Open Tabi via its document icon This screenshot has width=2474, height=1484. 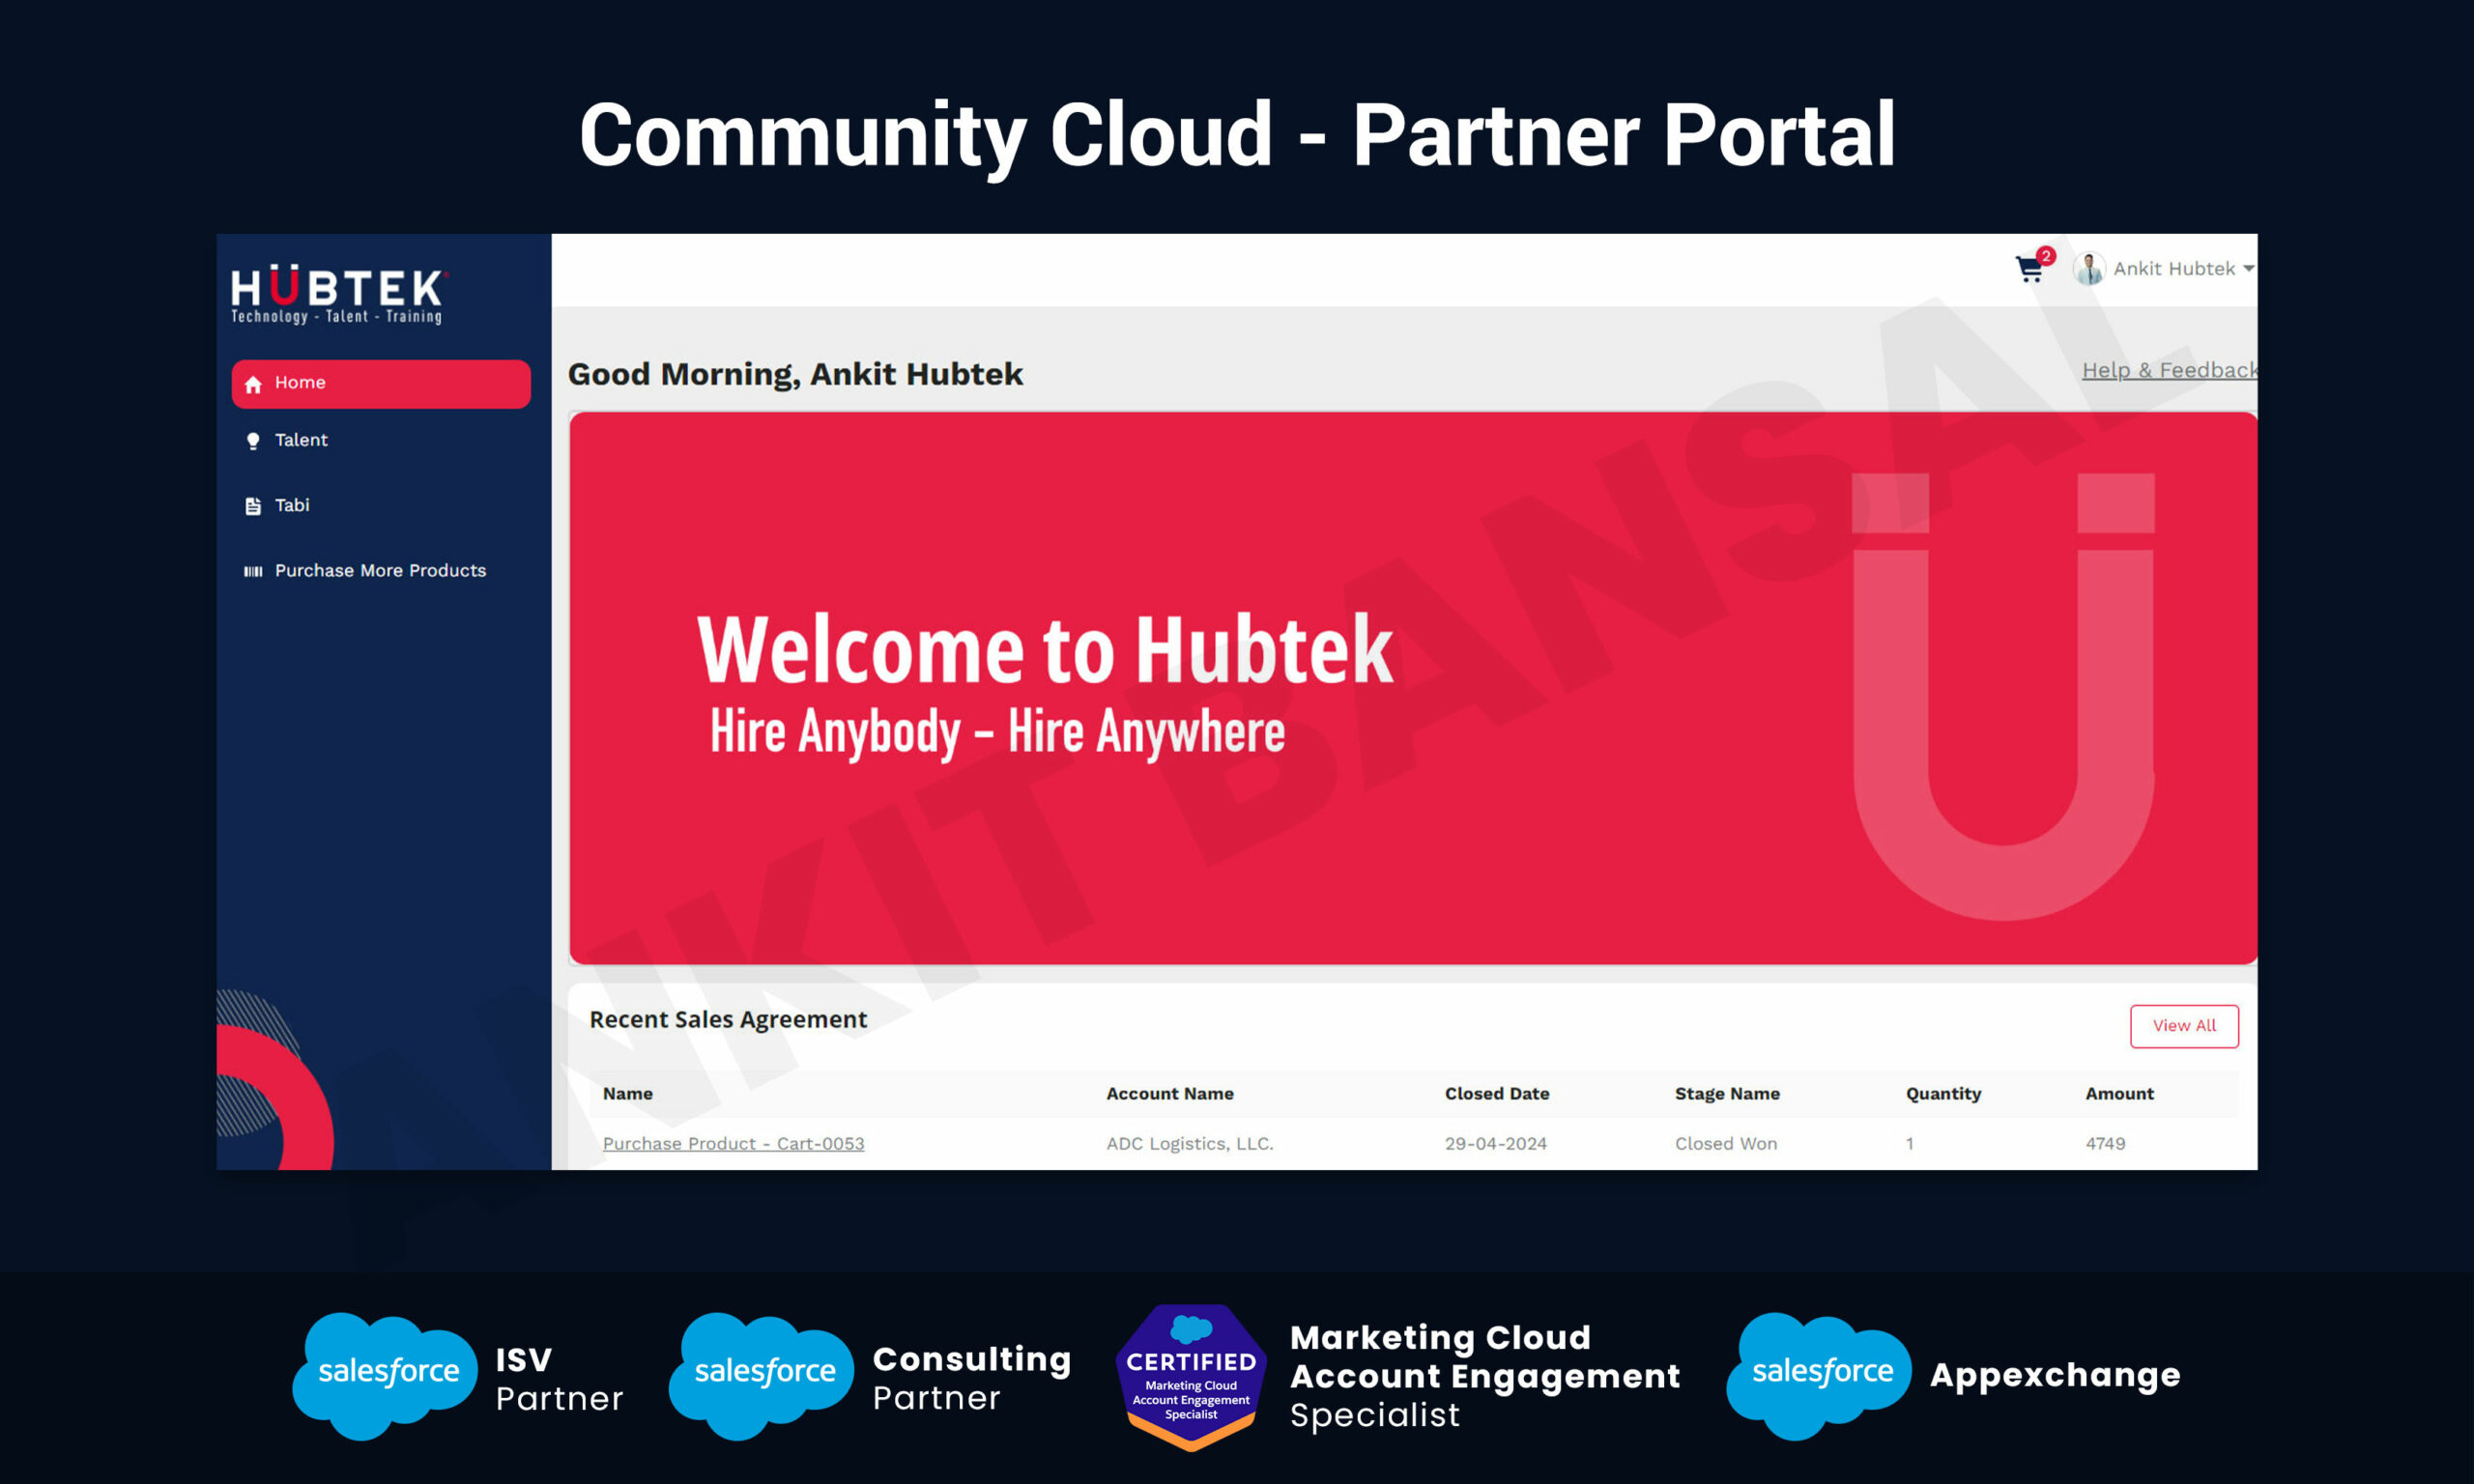click(253, 505)
